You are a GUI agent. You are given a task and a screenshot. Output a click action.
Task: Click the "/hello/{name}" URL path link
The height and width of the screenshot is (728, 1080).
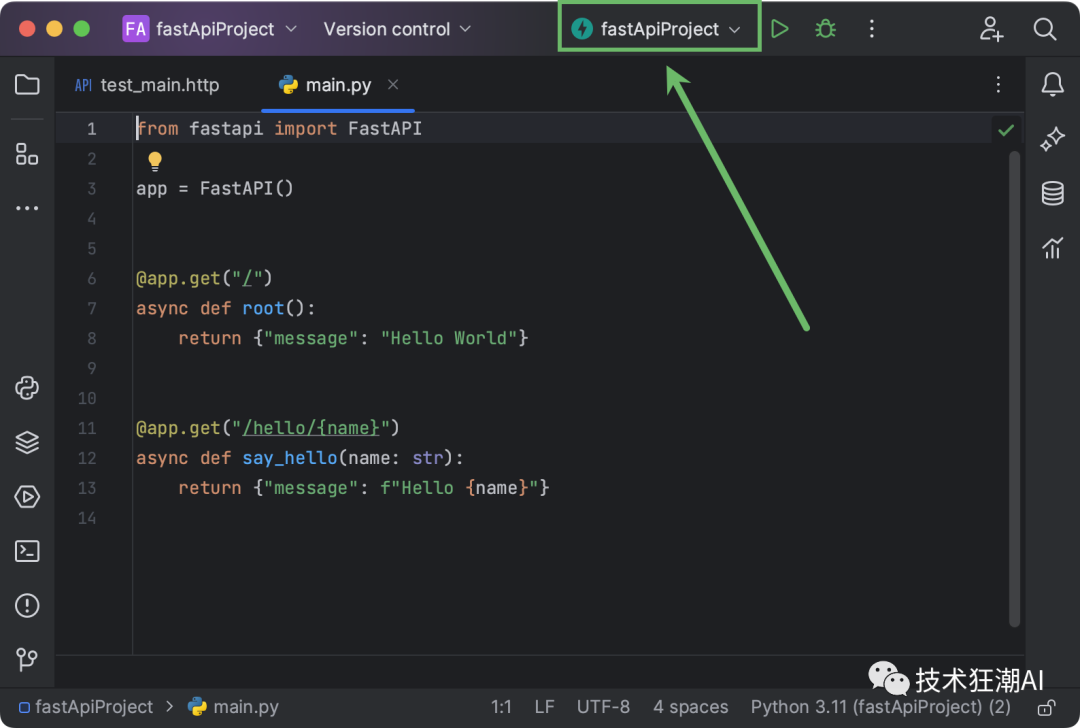click(x=311, y=428)
